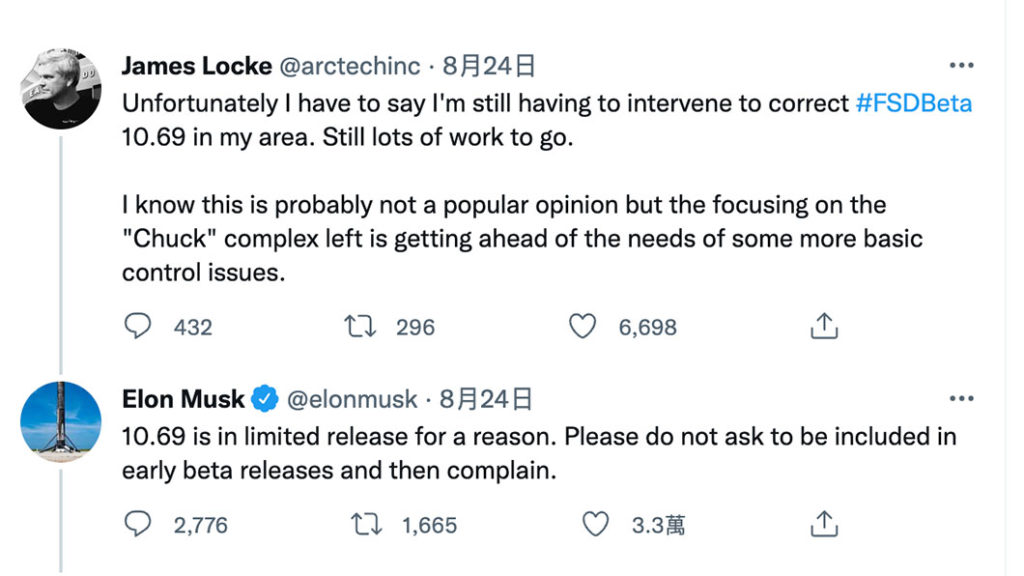
Task: Visit the @arctechinc handle
Action: pyautogui.click(x=350, y=66)
